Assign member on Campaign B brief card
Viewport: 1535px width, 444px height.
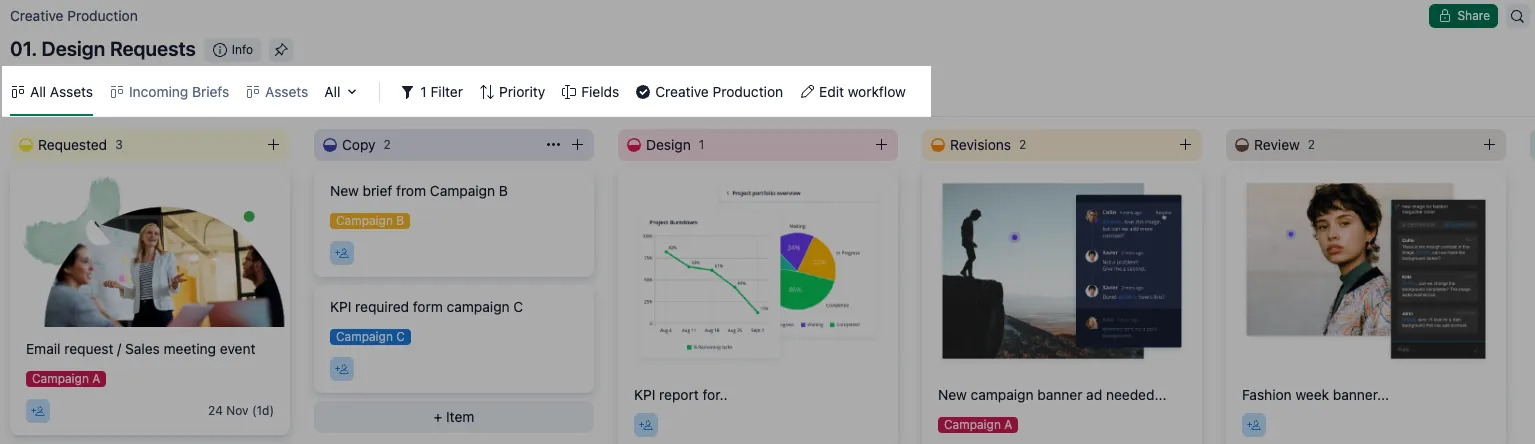[342, 253]
